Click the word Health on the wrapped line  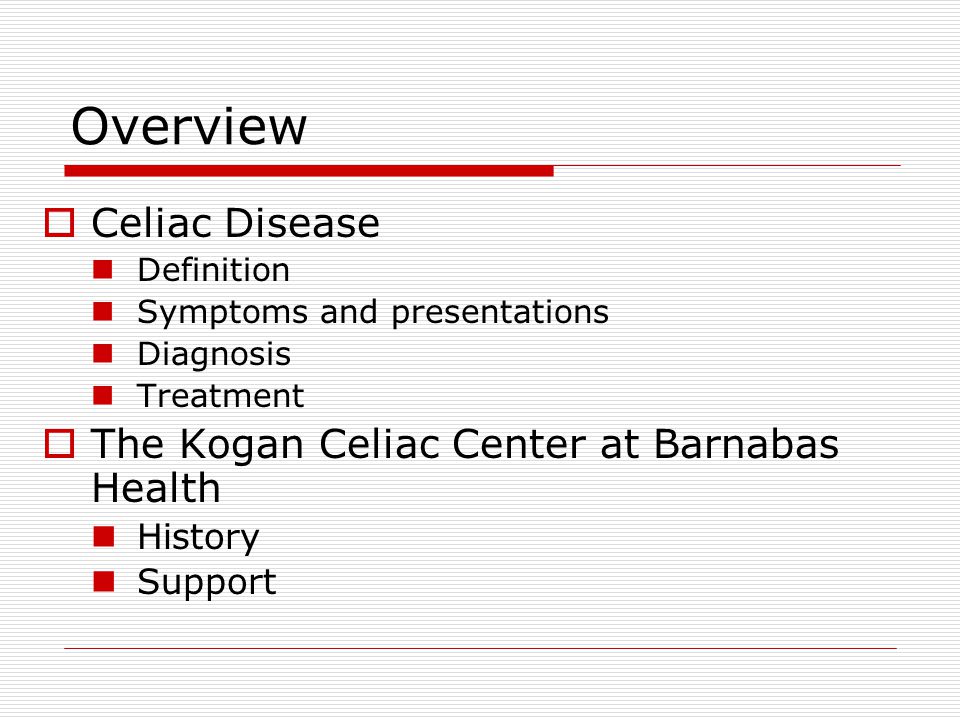pos(156,489)
